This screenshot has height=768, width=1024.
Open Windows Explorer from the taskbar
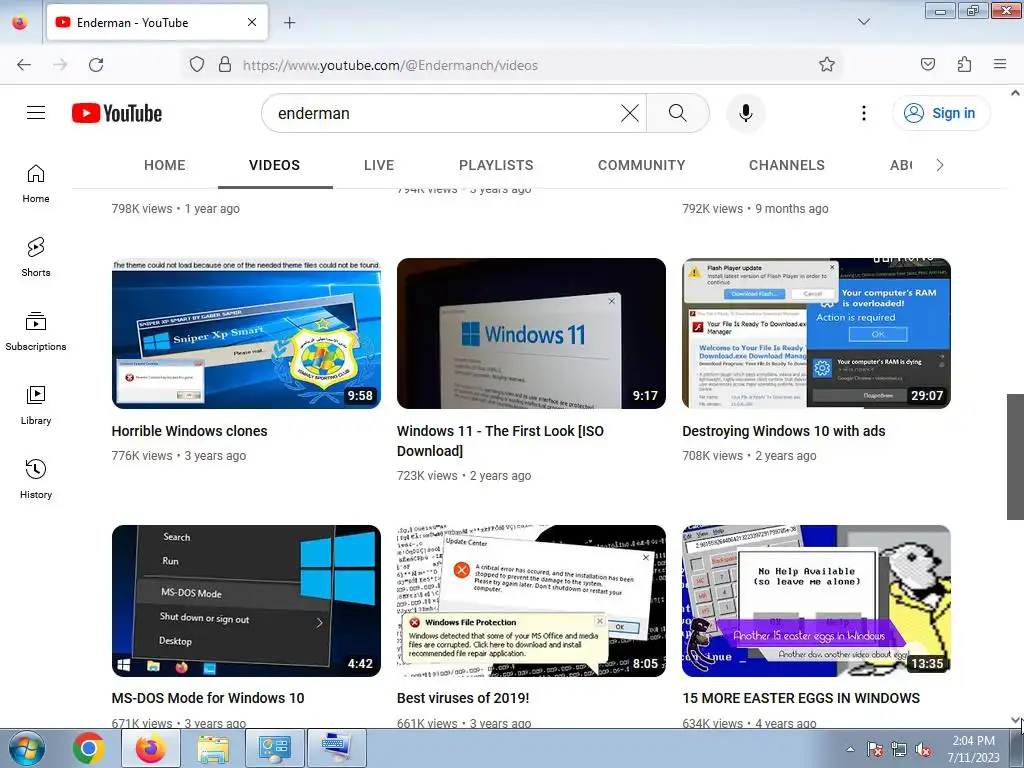[213, 748]
